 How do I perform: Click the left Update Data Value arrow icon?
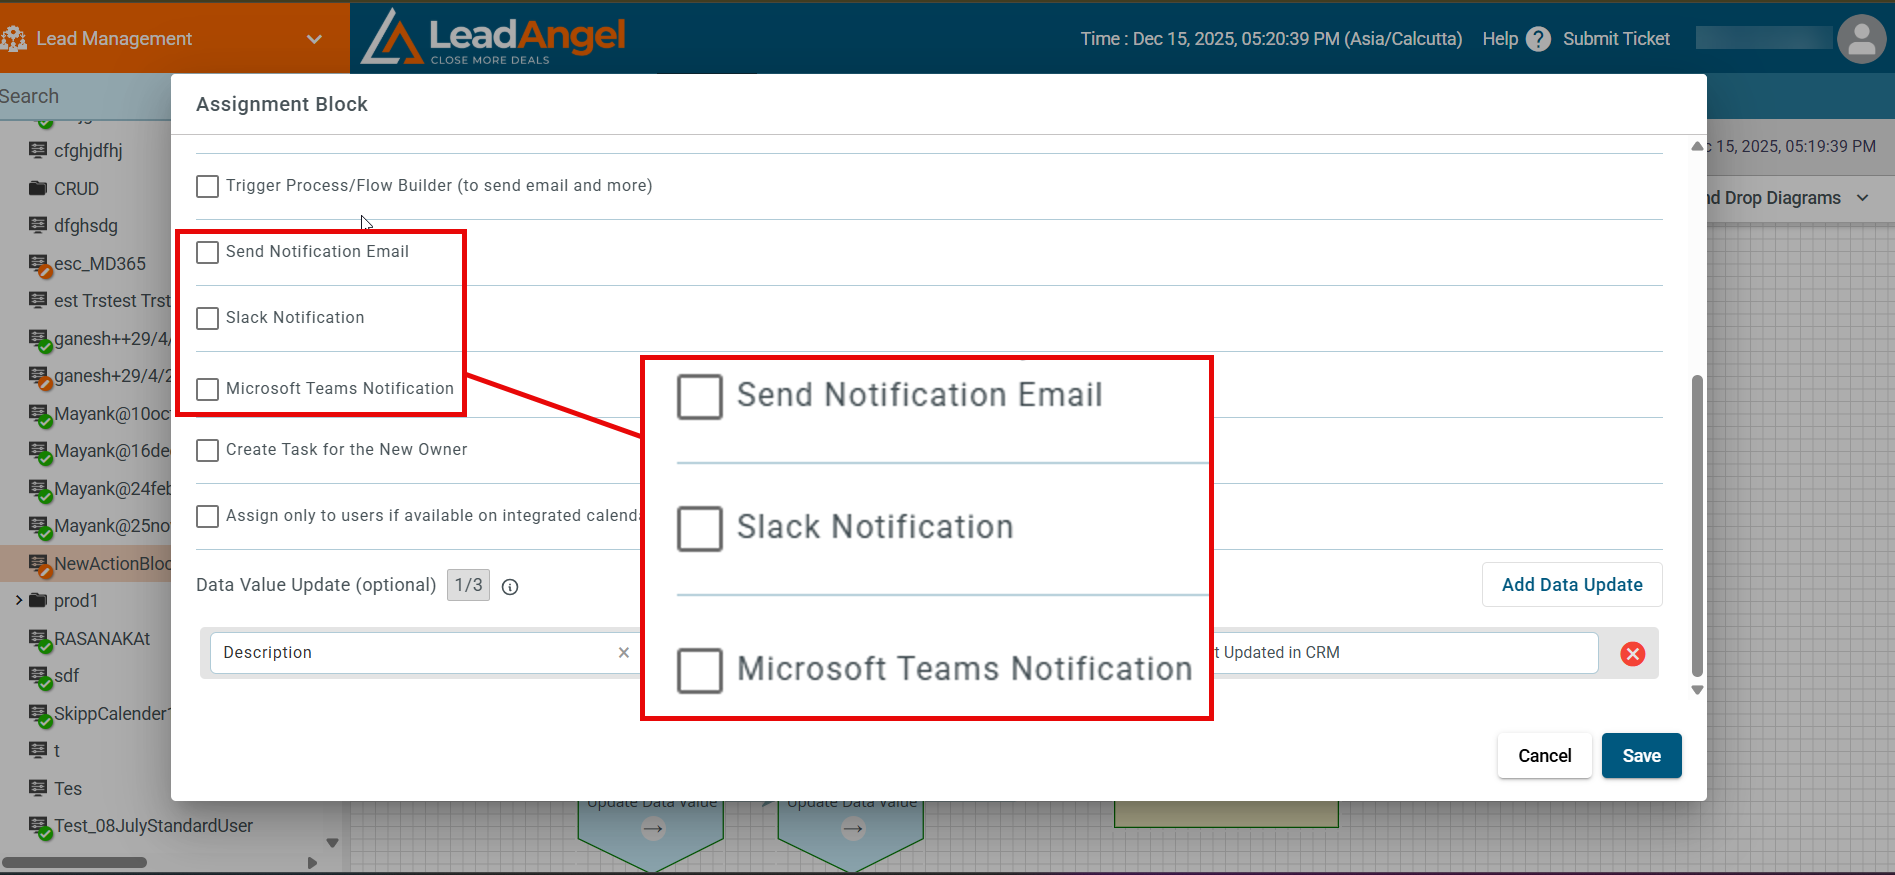point(653,828)
